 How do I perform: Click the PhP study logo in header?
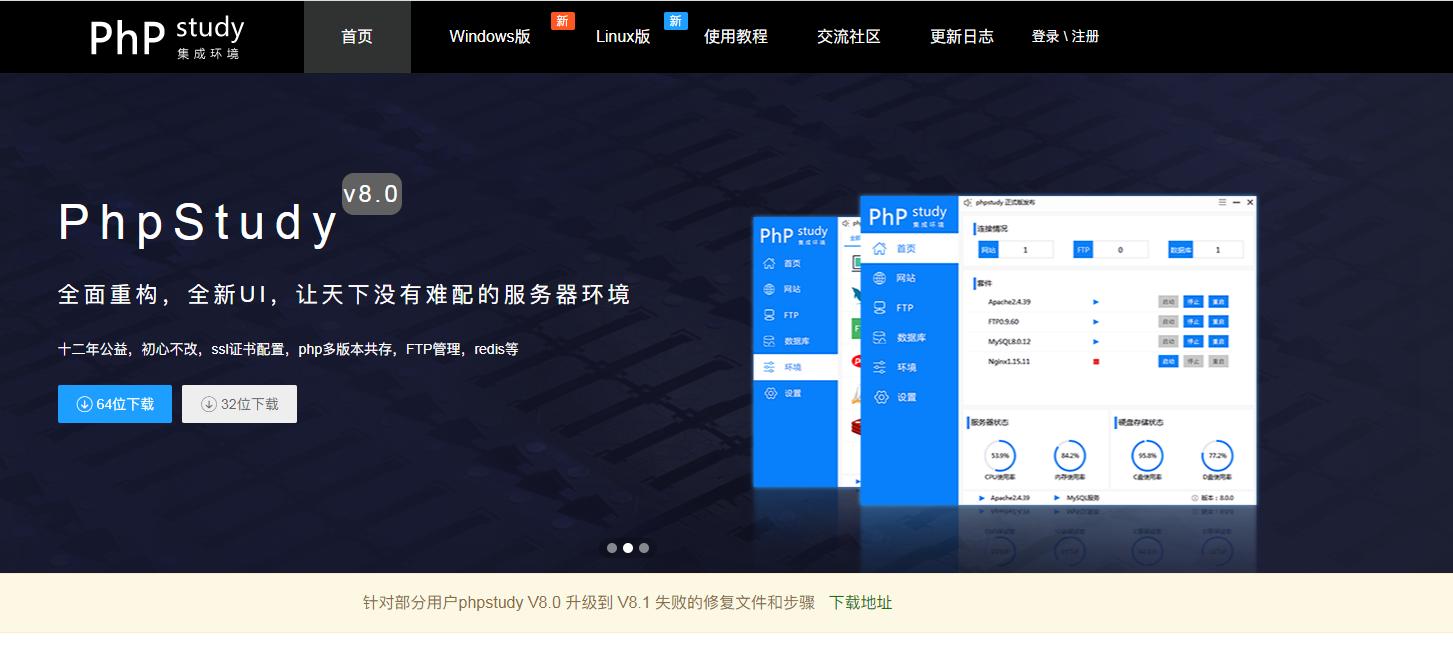(166, 37)
